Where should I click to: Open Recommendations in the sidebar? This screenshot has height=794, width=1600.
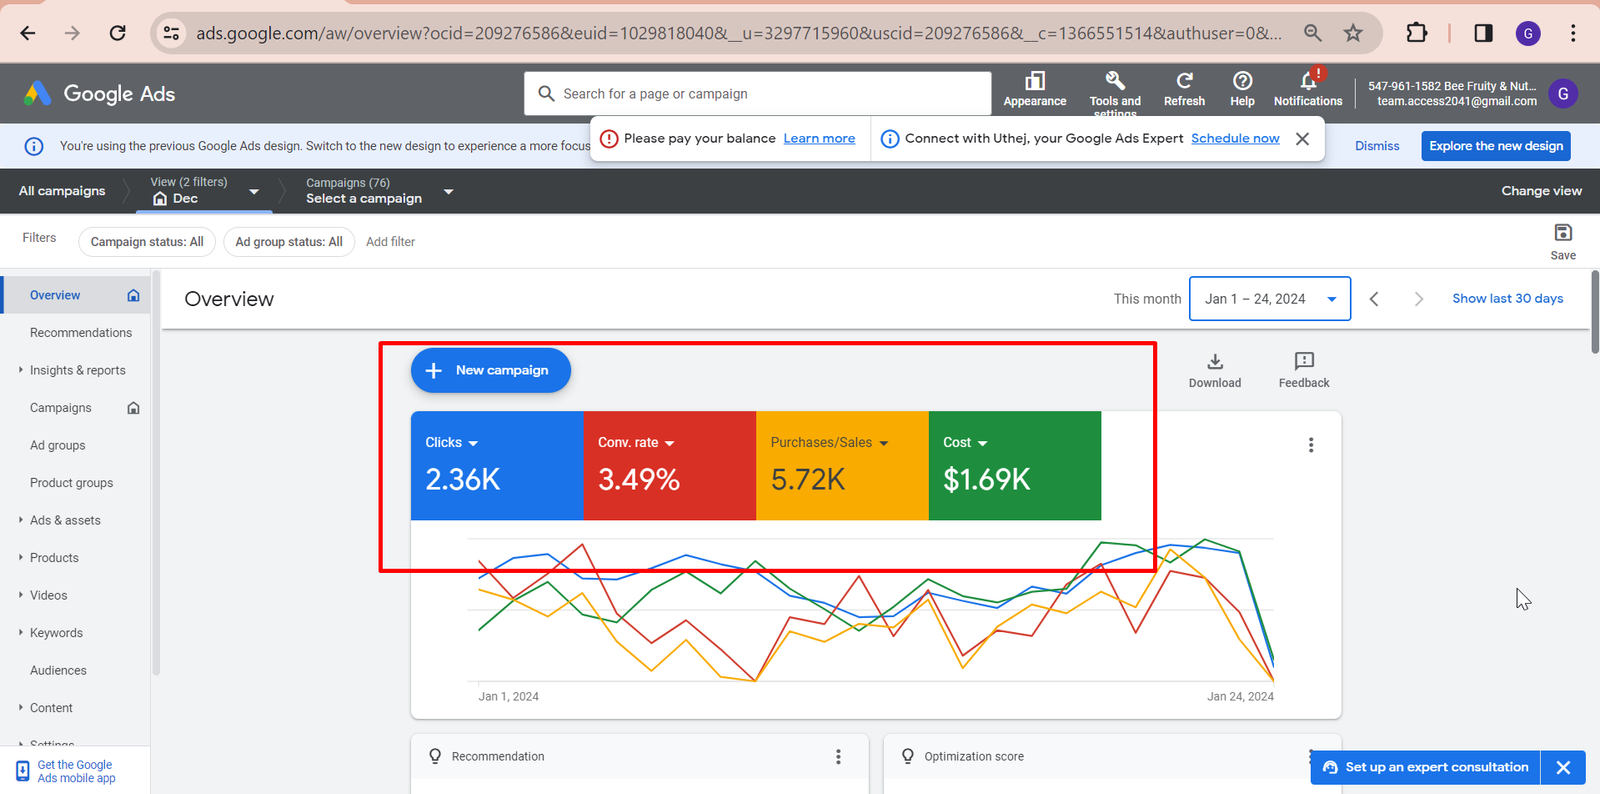(81, 333)
